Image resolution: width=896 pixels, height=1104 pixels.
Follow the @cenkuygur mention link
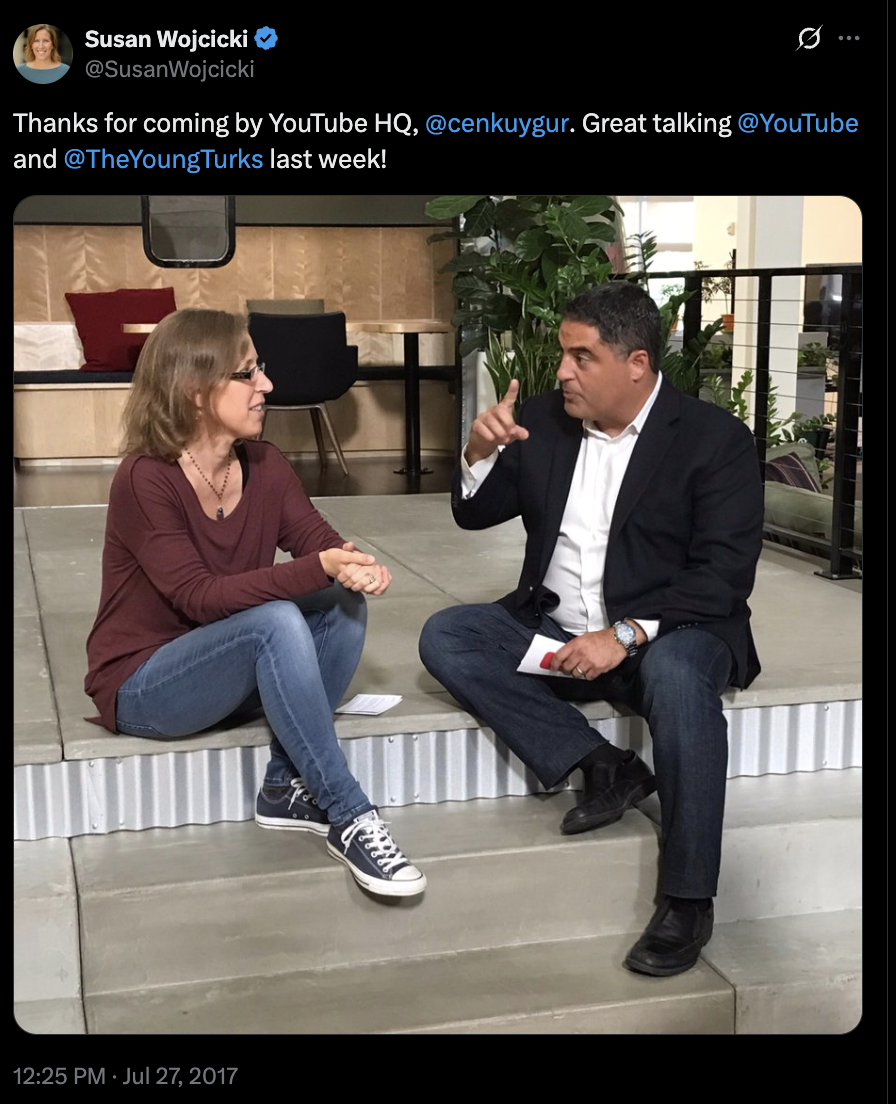tap(497, 123)
